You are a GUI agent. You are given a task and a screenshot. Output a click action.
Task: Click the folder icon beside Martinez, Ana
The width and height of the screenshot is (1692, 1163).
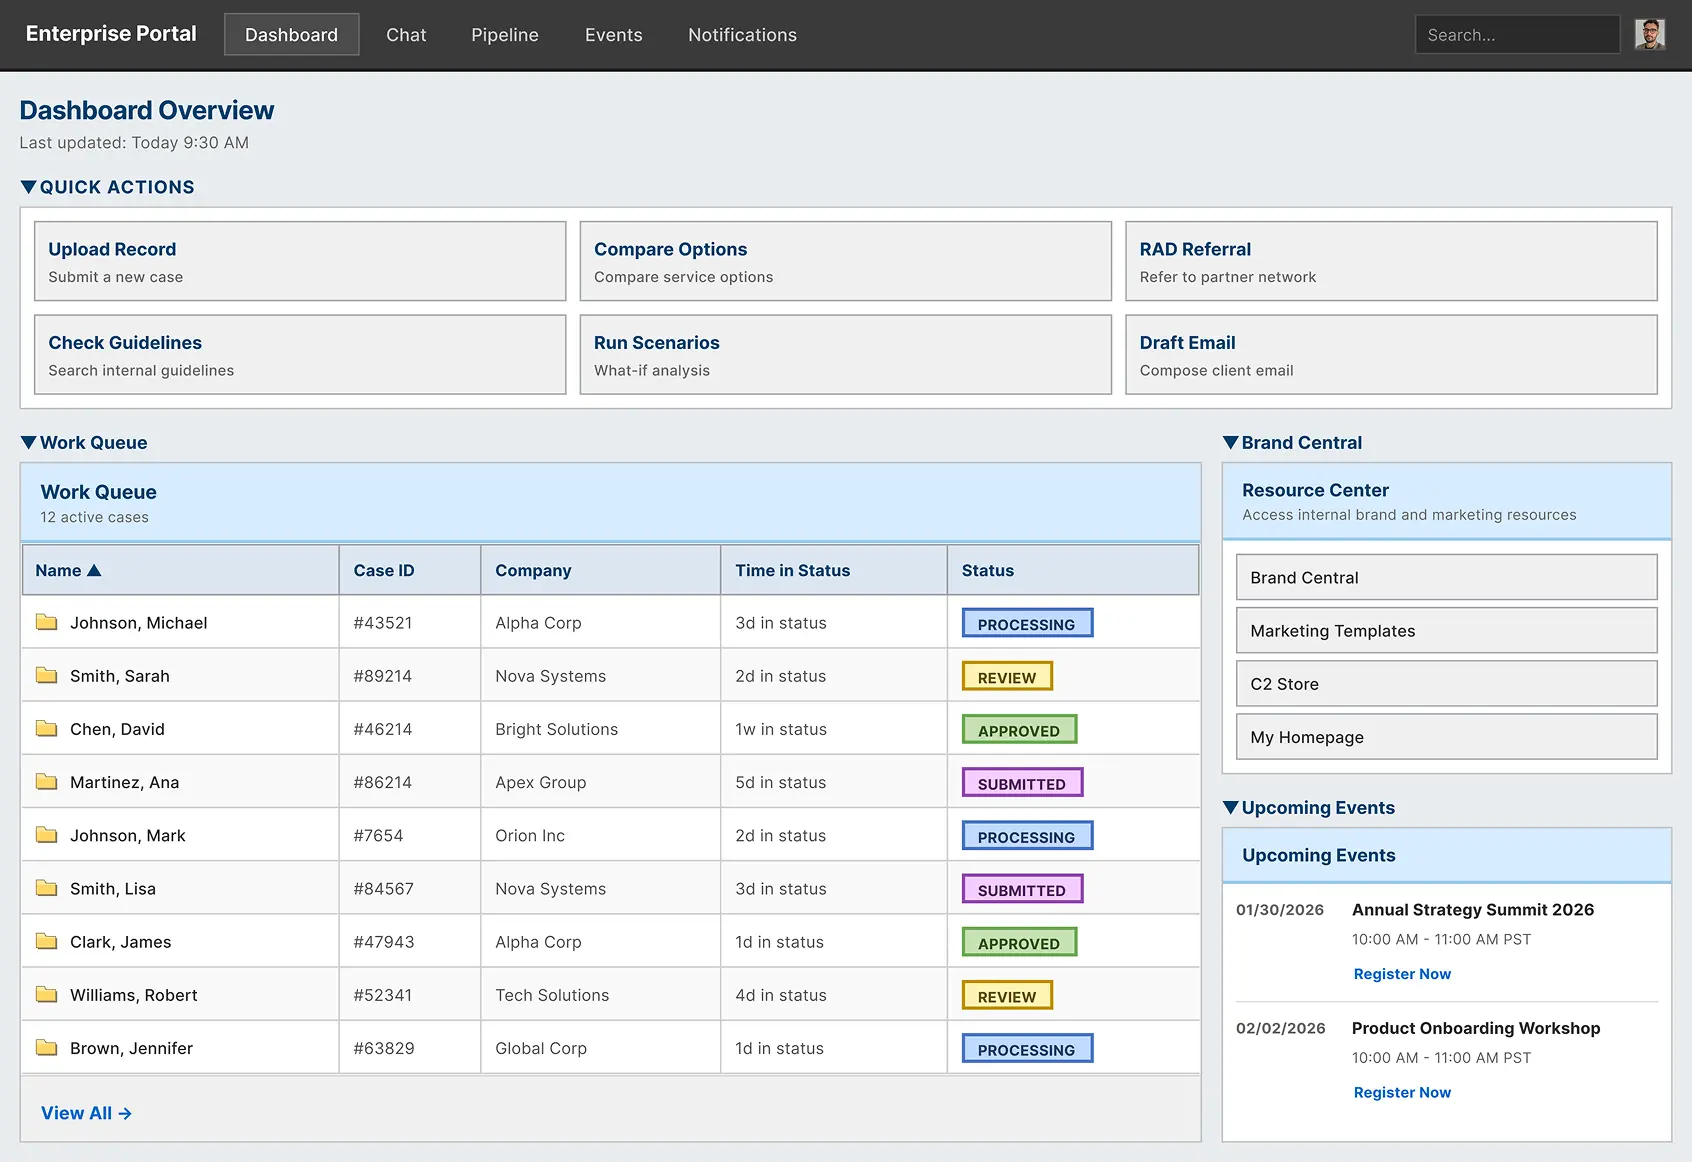[46, 781]
